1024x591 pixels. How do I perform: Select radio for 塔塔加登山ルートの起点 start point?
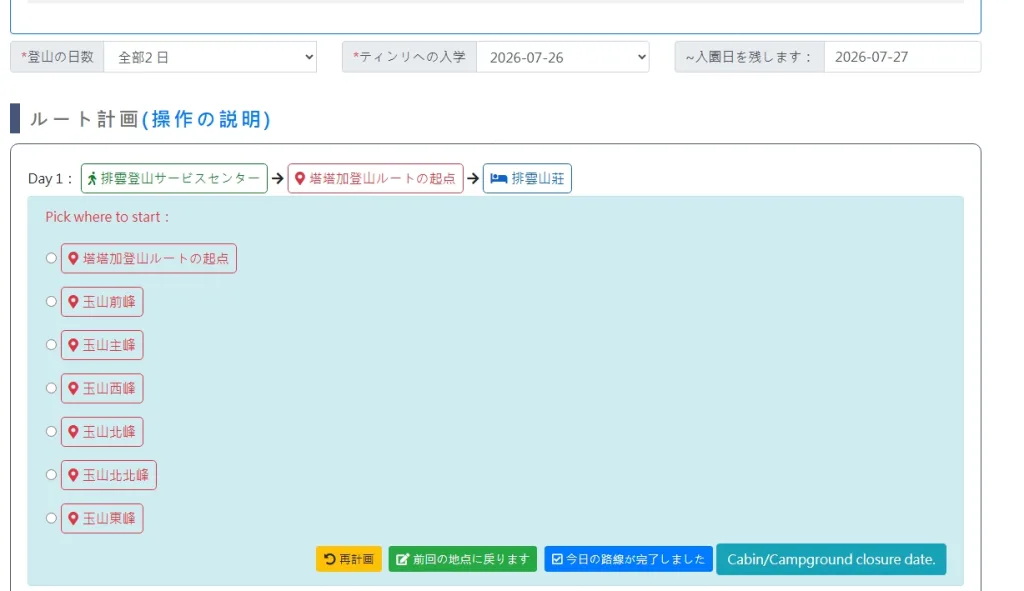point(51,258)
